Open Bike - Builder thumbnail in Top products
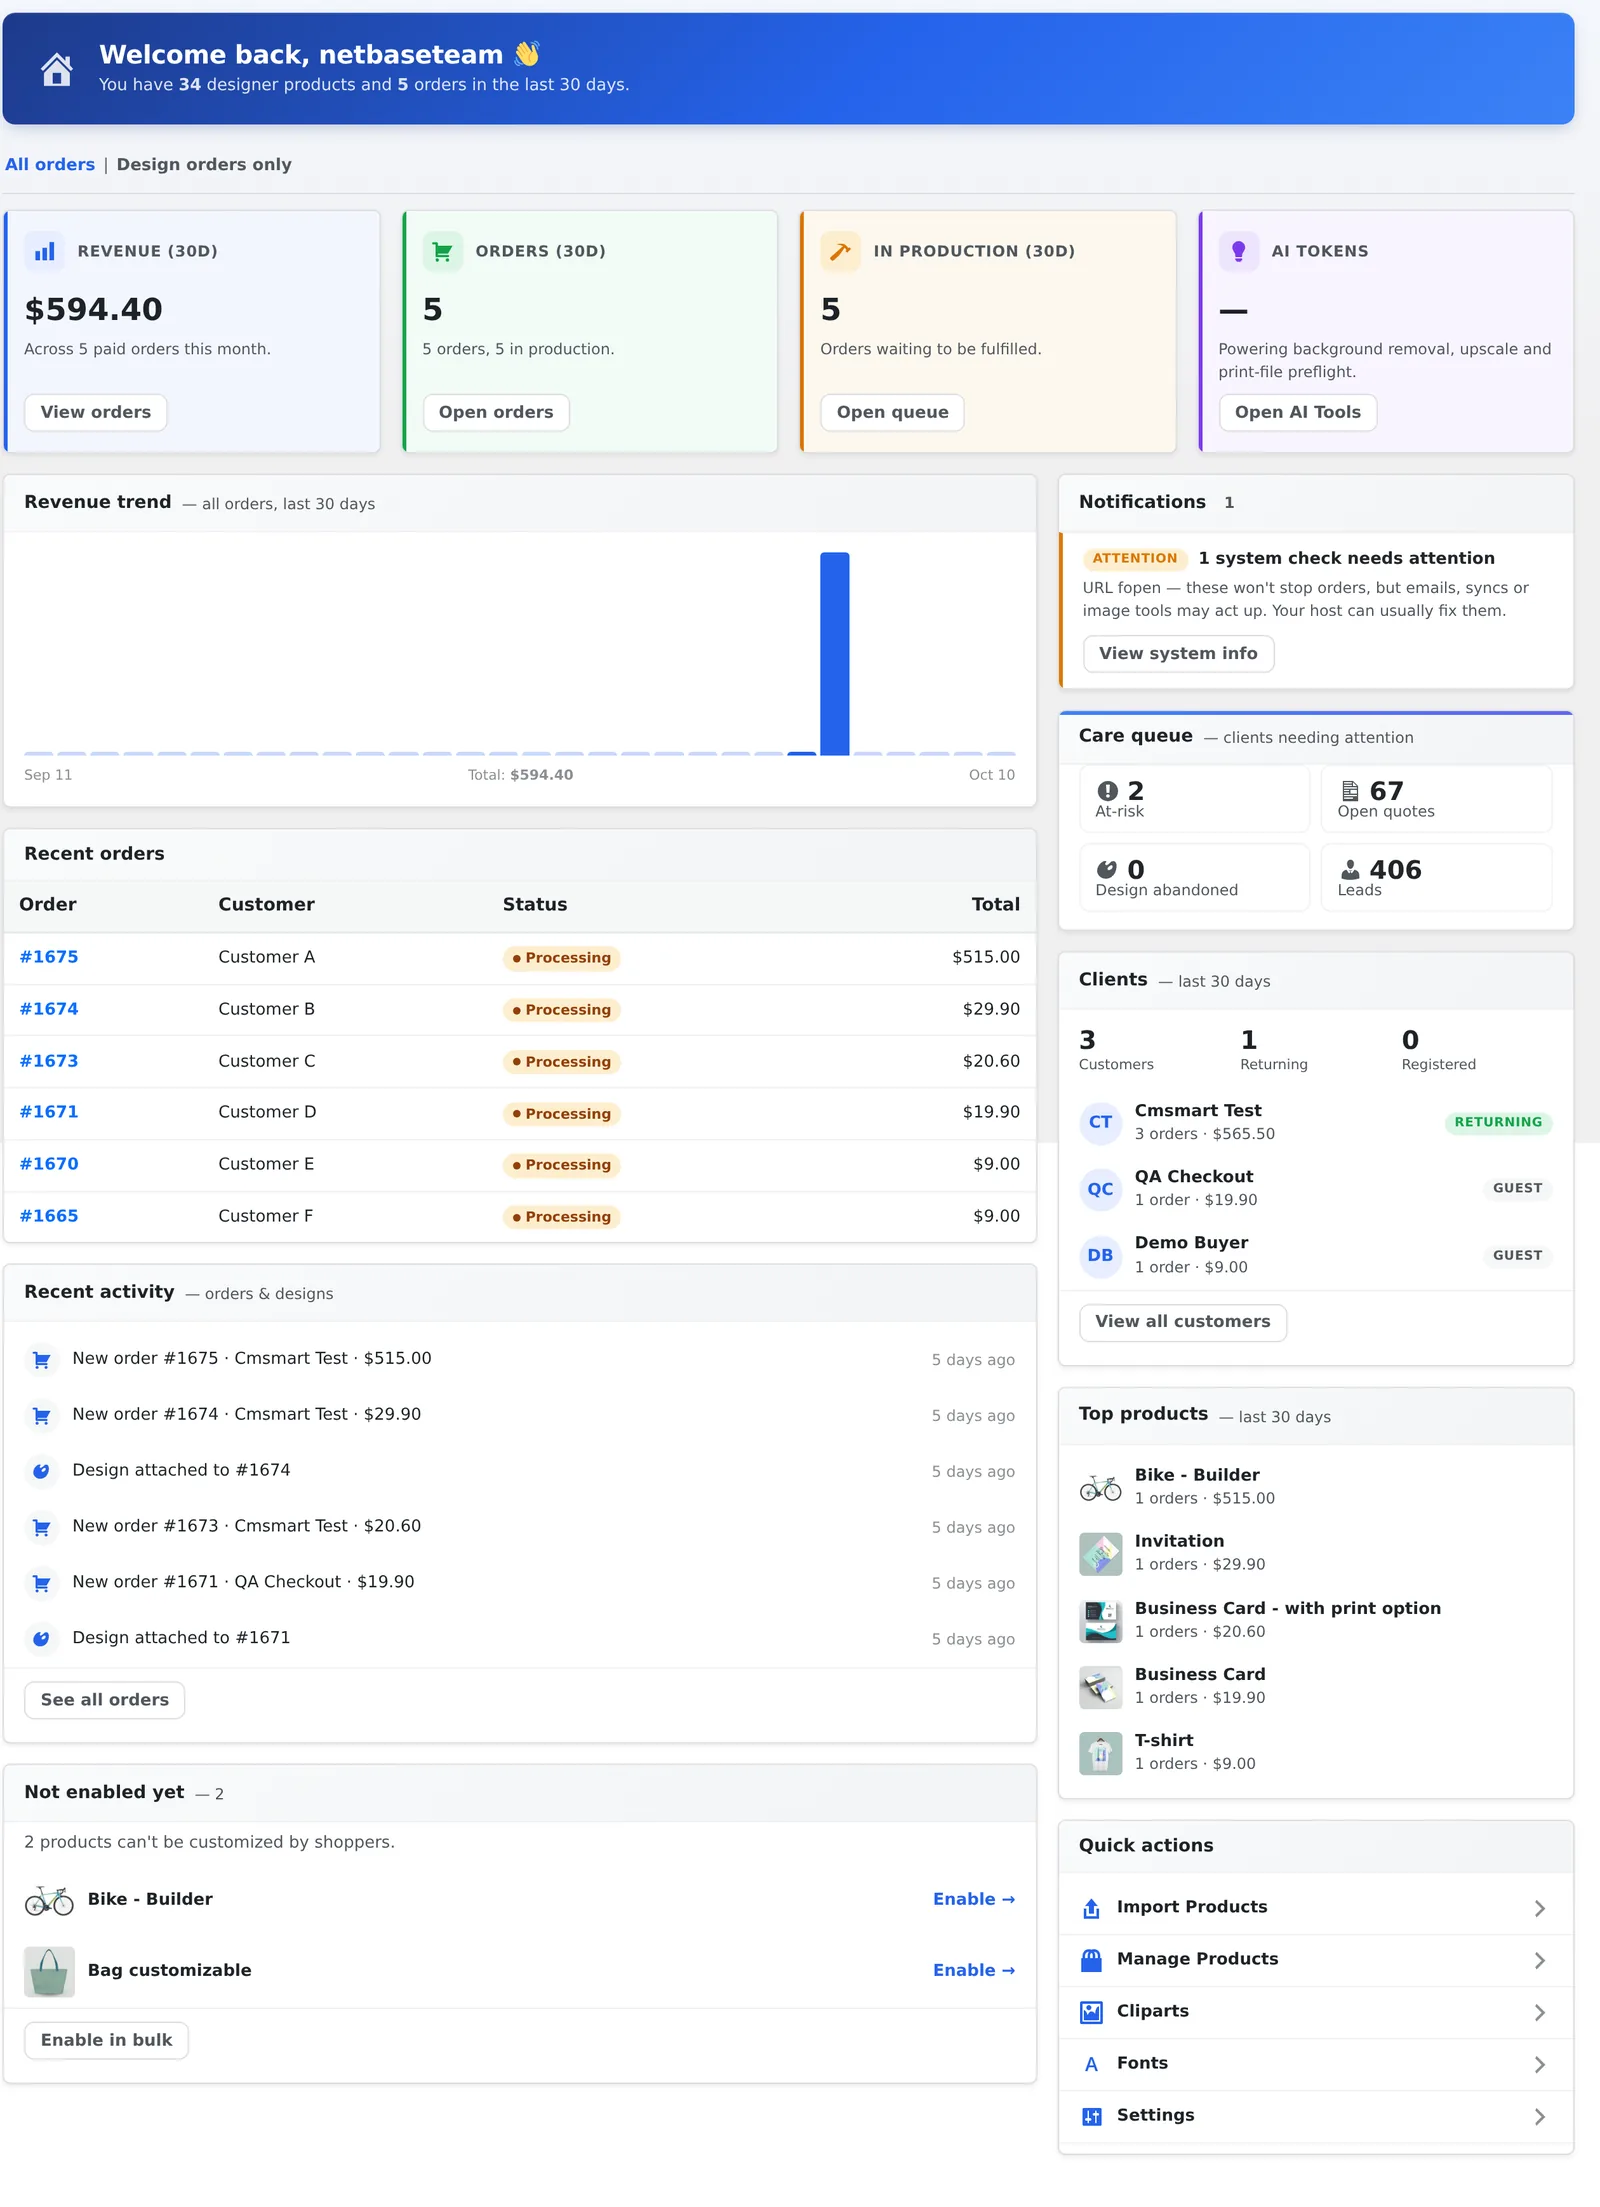The height and width of the screenshot is (2207, 1600). coord(1100,1487)
